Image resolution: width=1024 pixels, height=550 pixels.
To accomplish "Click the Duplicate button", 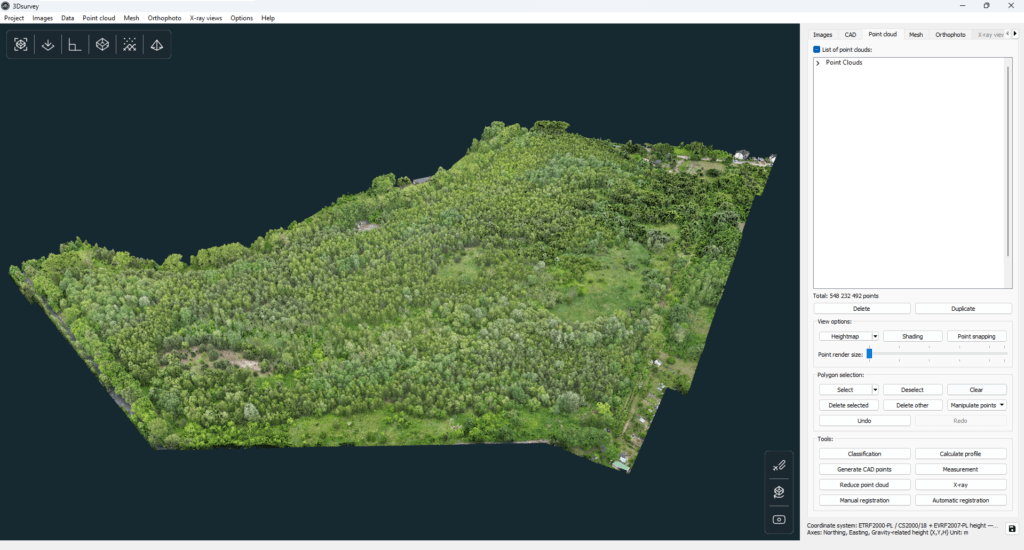I will pyautogui.click(x=963, y=309).
